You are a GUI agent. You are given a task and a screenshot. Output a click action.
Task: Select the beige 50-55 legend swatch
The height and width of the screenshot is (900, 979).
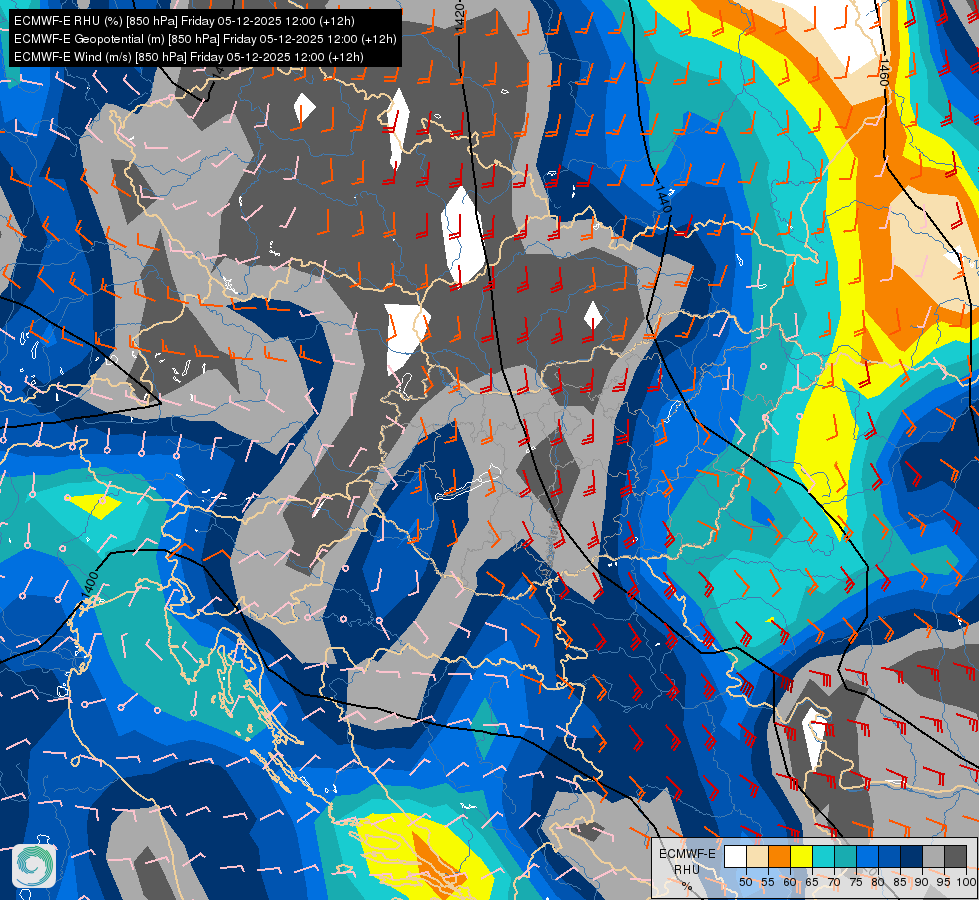click(x=757, y=856)
